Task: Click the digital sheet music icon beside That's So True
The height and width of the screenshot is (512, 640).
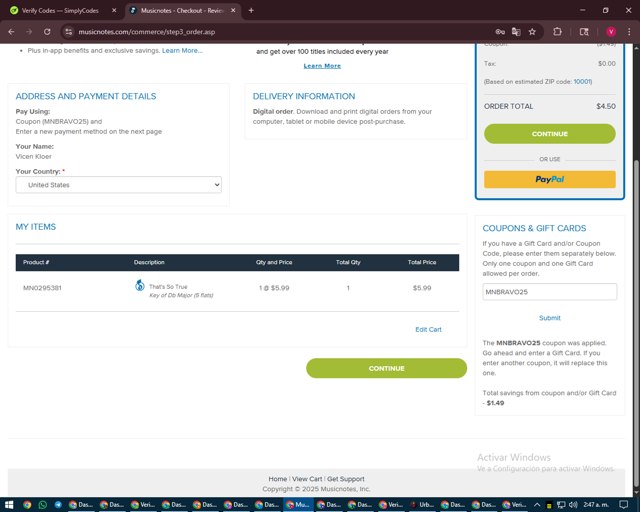Action: tap(140, 285)
